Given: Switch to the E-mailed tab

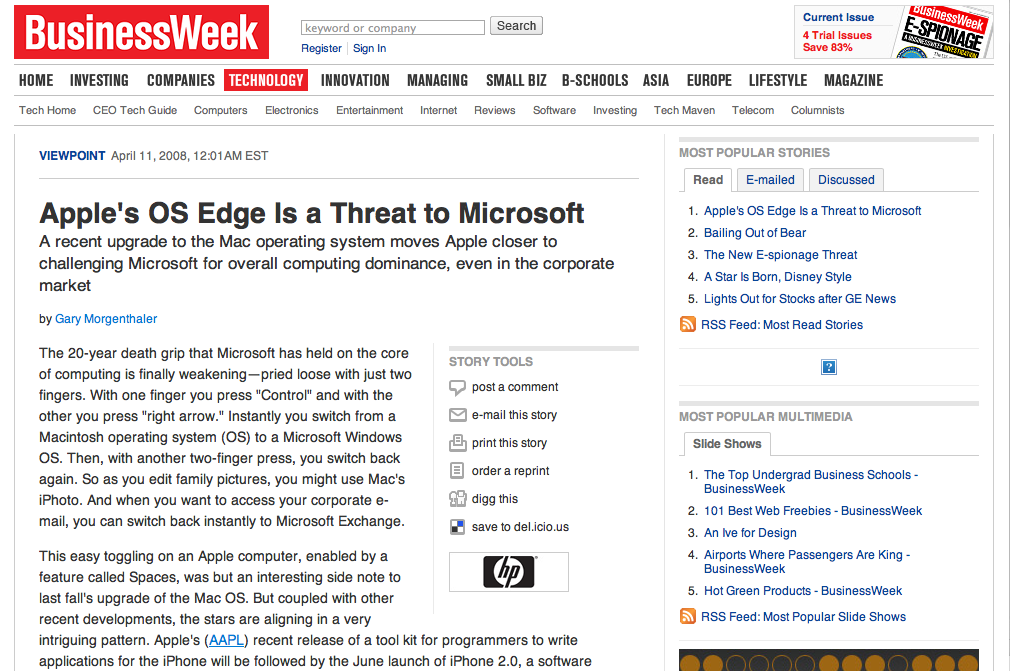Looking at the screenshot, I should (x=770, y=180).
